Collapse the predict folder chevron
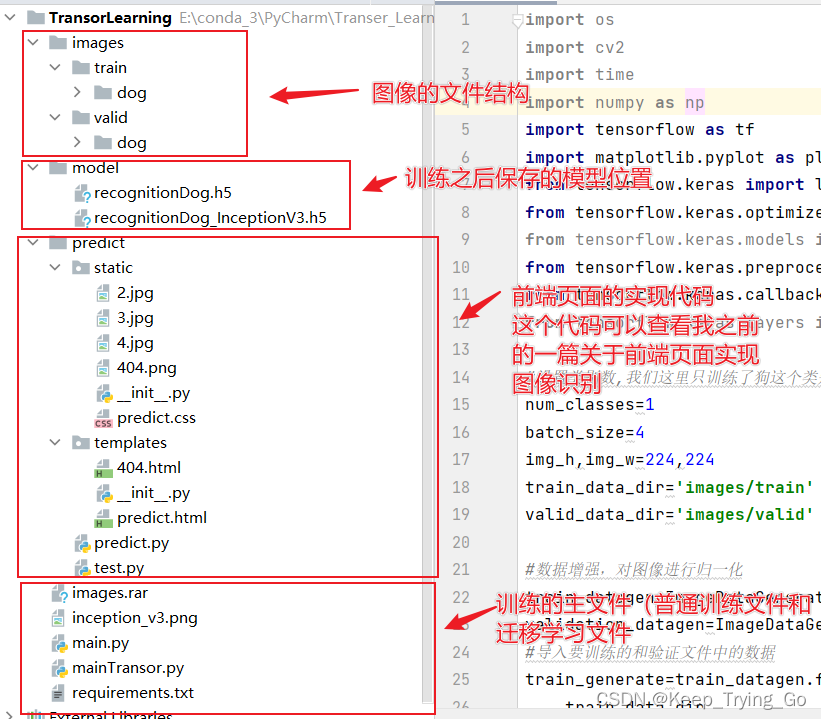The height and width of the screenshot is (719, 821). (x=33, y=242)
